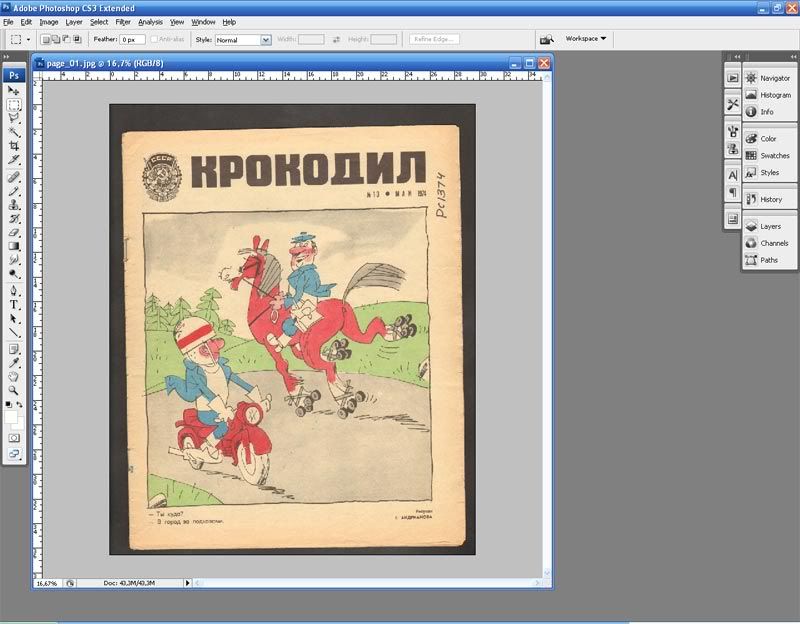
Task: Choose Add to selection mode button
Action: pos(56,39)
